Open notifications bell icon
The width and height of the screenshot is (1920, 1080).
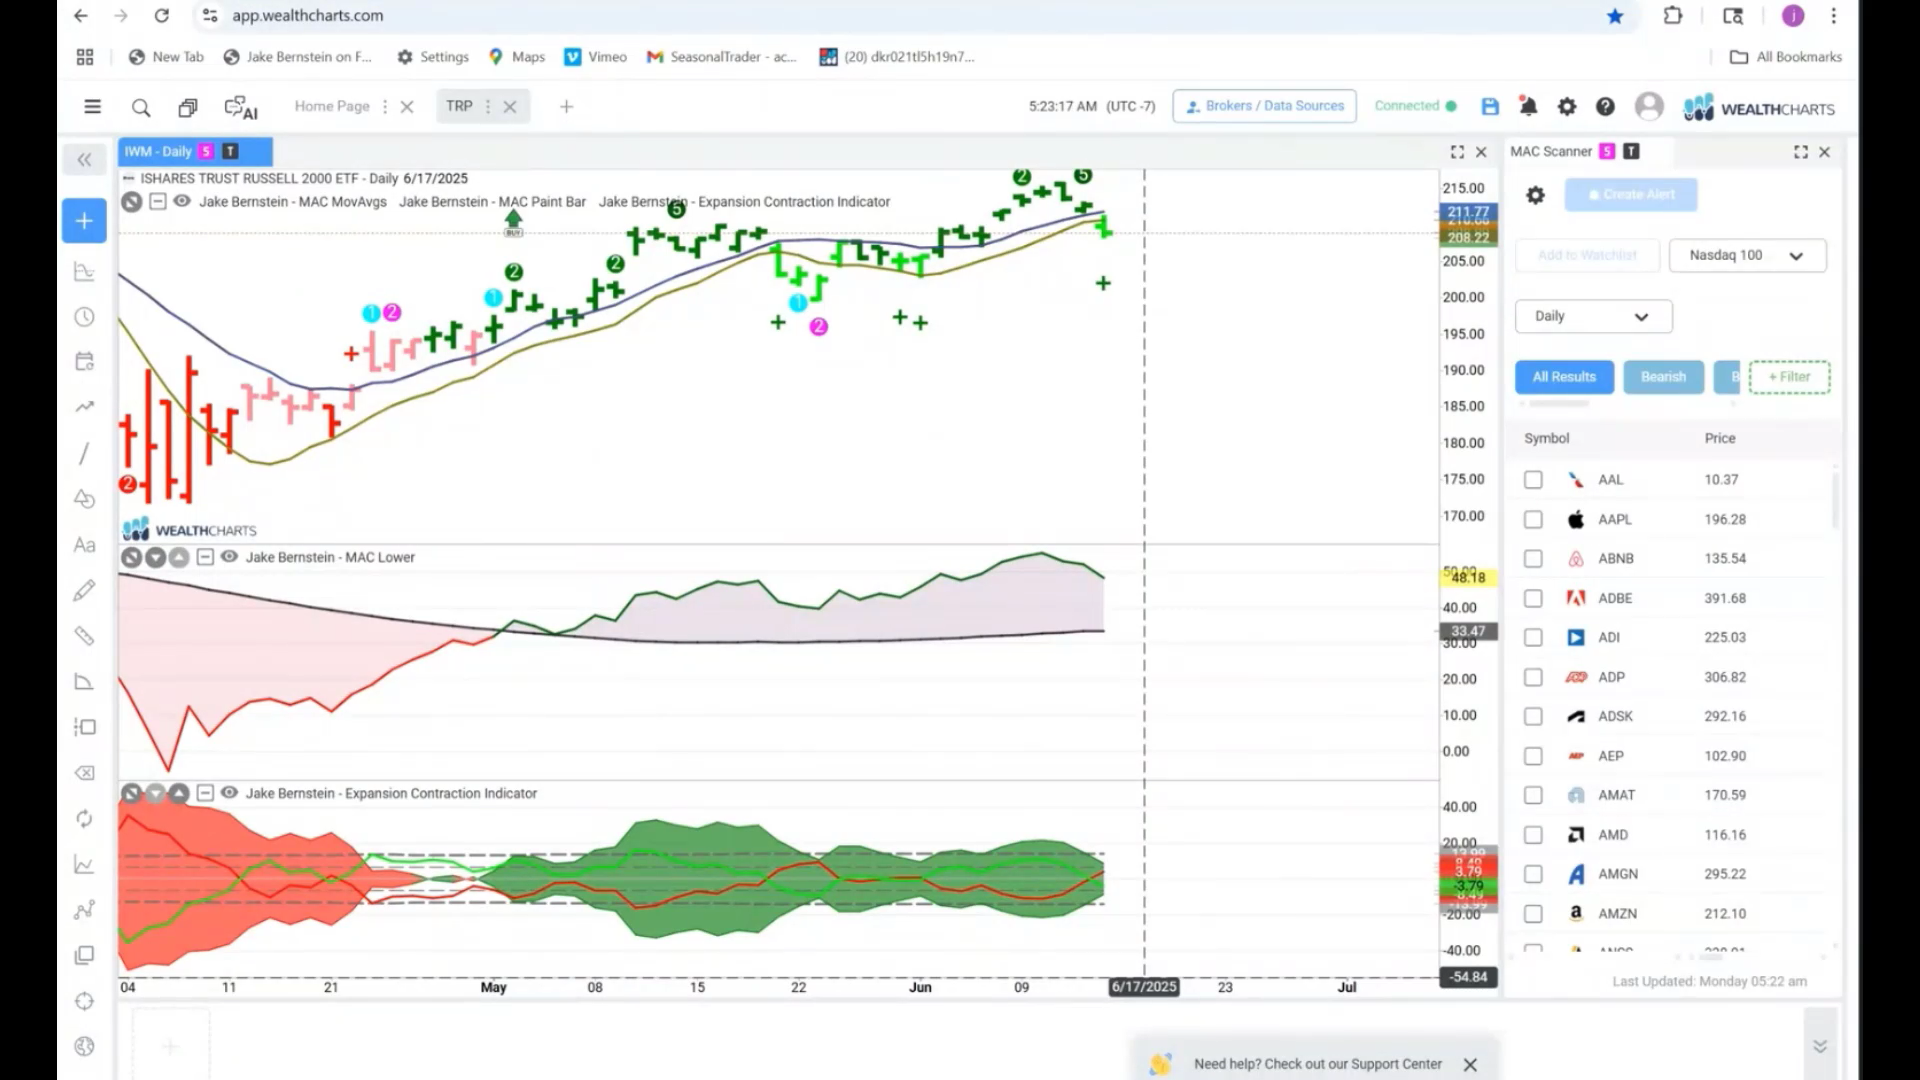click(1528, 106)
